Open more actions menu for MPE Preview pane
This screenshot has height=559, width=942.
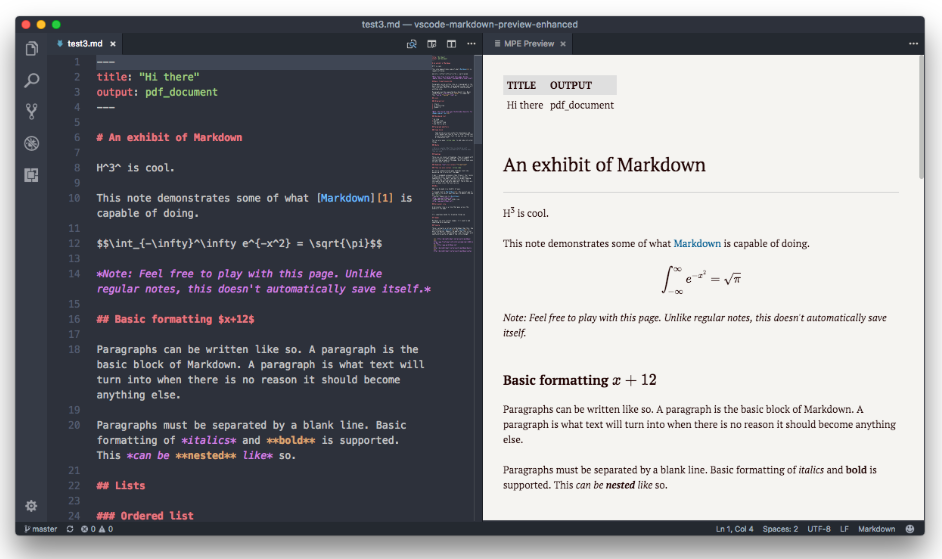pos(913,44)
